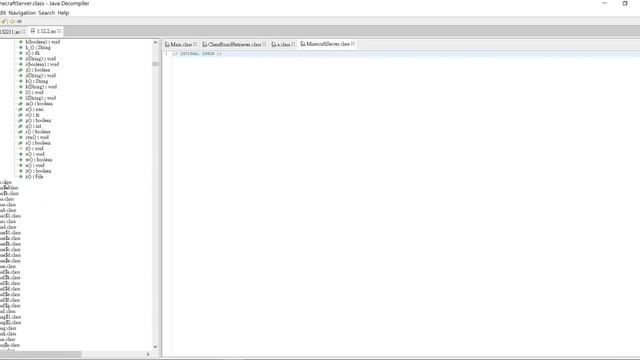
Task: Select the q() : int method
Action: [33, 126]
